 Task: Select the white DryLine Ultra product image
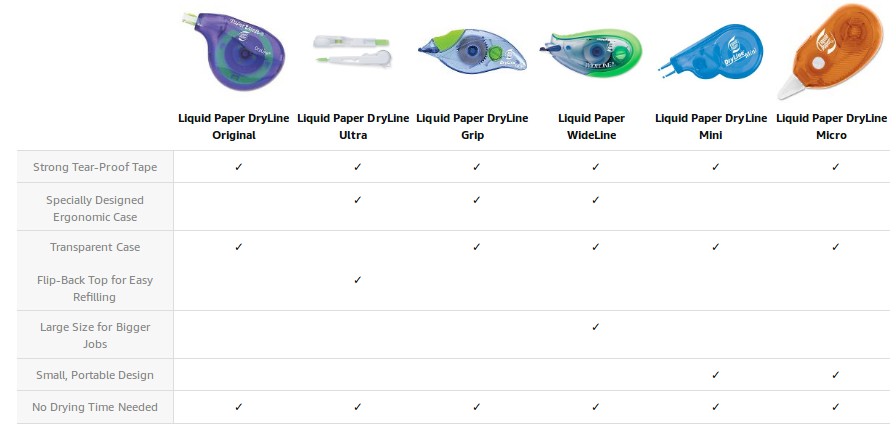click(x=356, y=50)
